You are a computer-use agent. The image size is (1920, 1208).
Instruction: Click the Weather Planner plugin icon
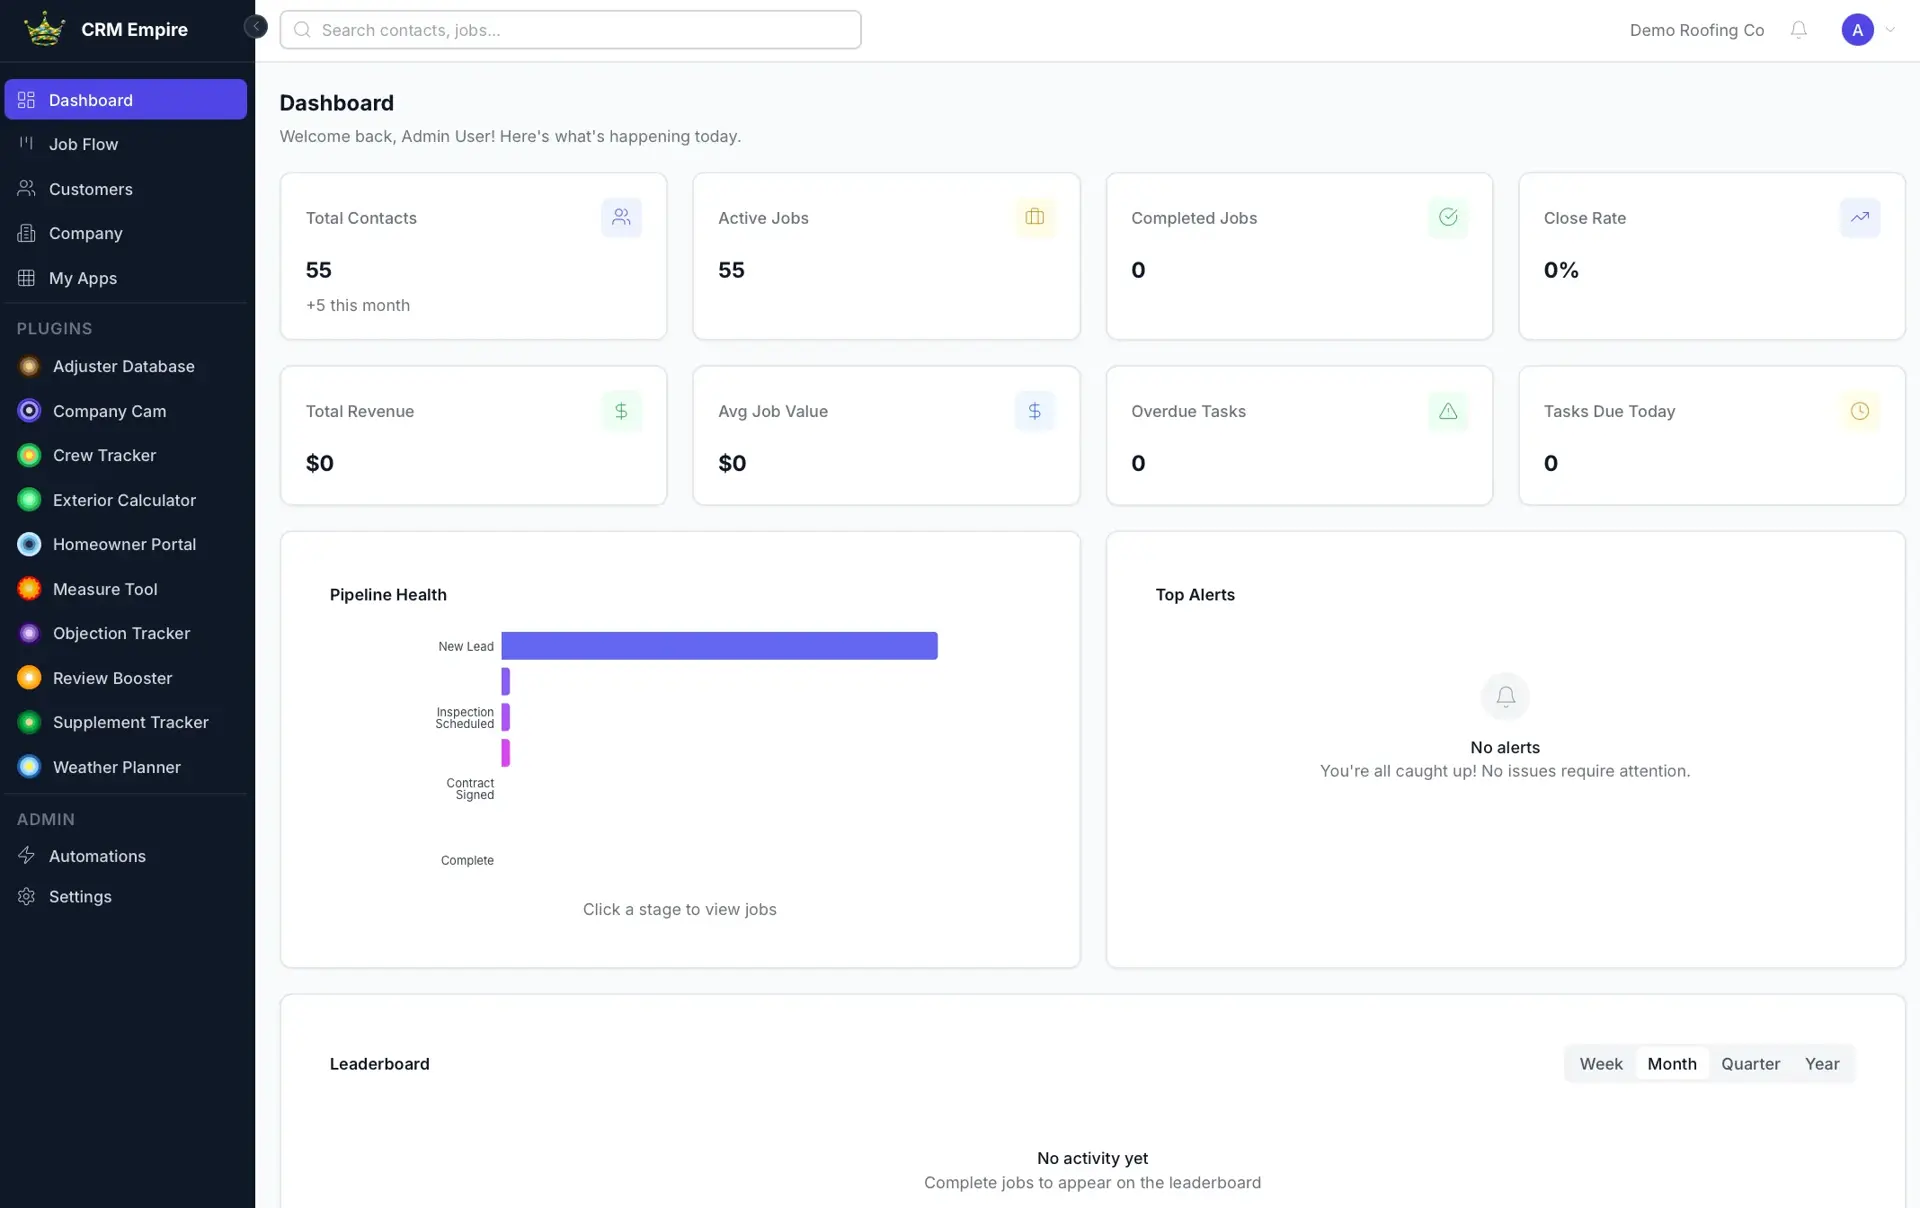click(x=29, y=767)
